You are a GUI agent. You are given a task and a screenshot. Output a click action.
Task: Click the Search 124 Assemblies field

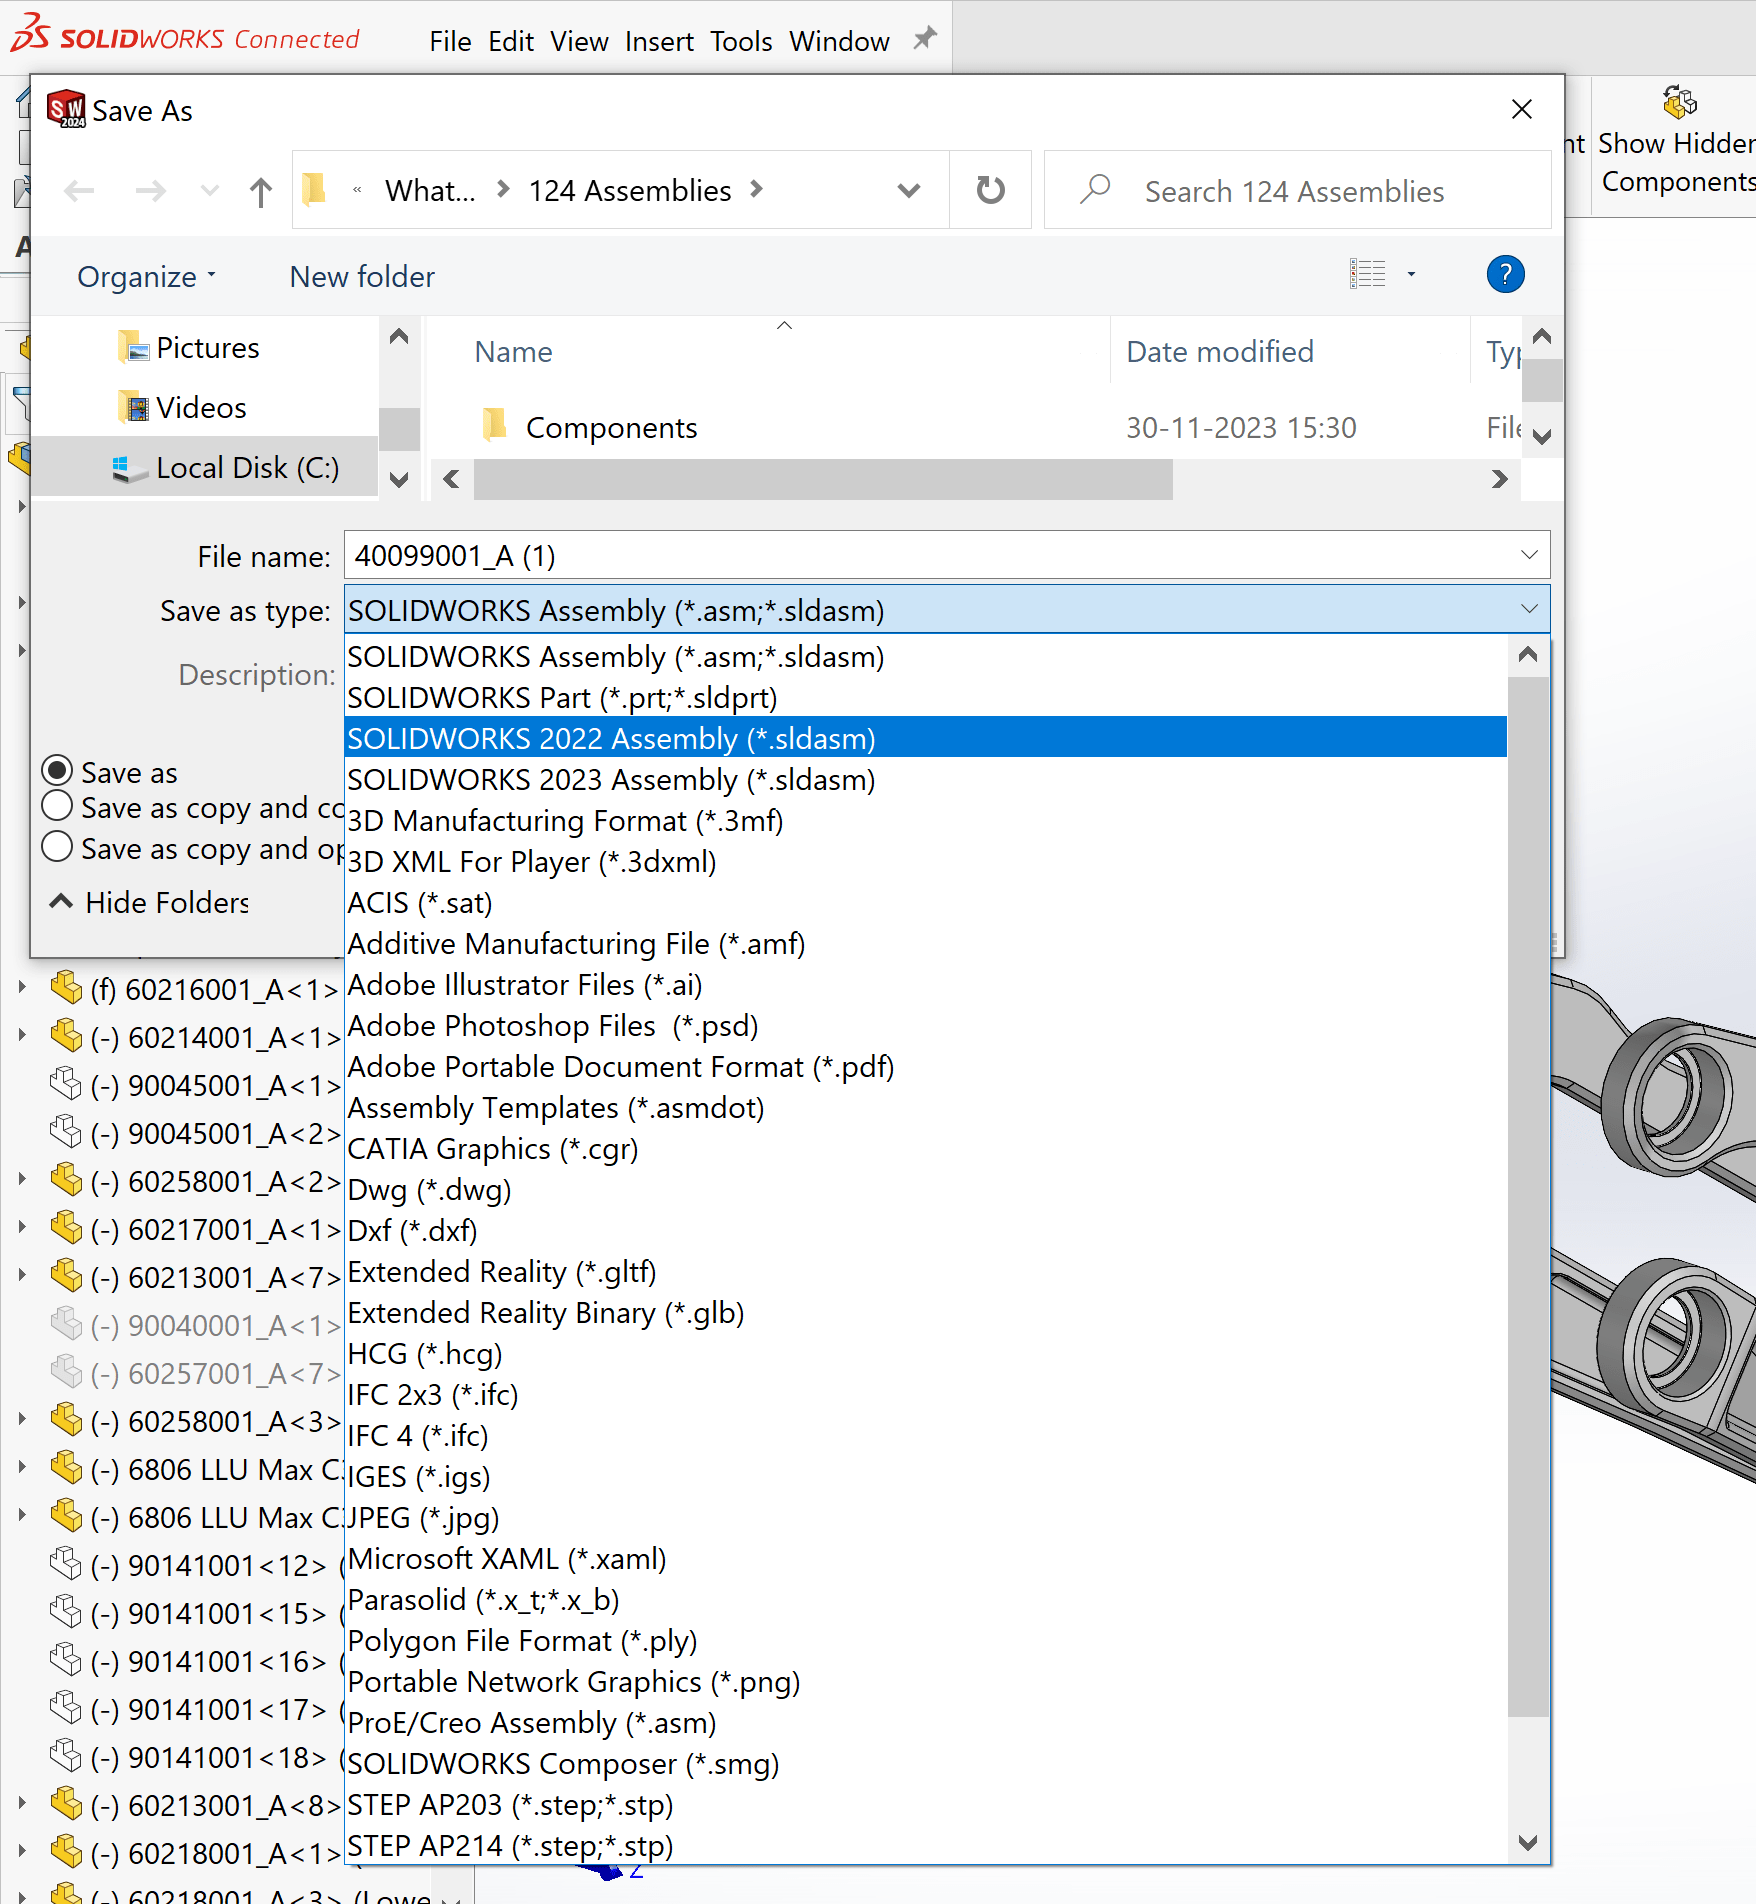pyautogui.click(x=1298, y=190)
